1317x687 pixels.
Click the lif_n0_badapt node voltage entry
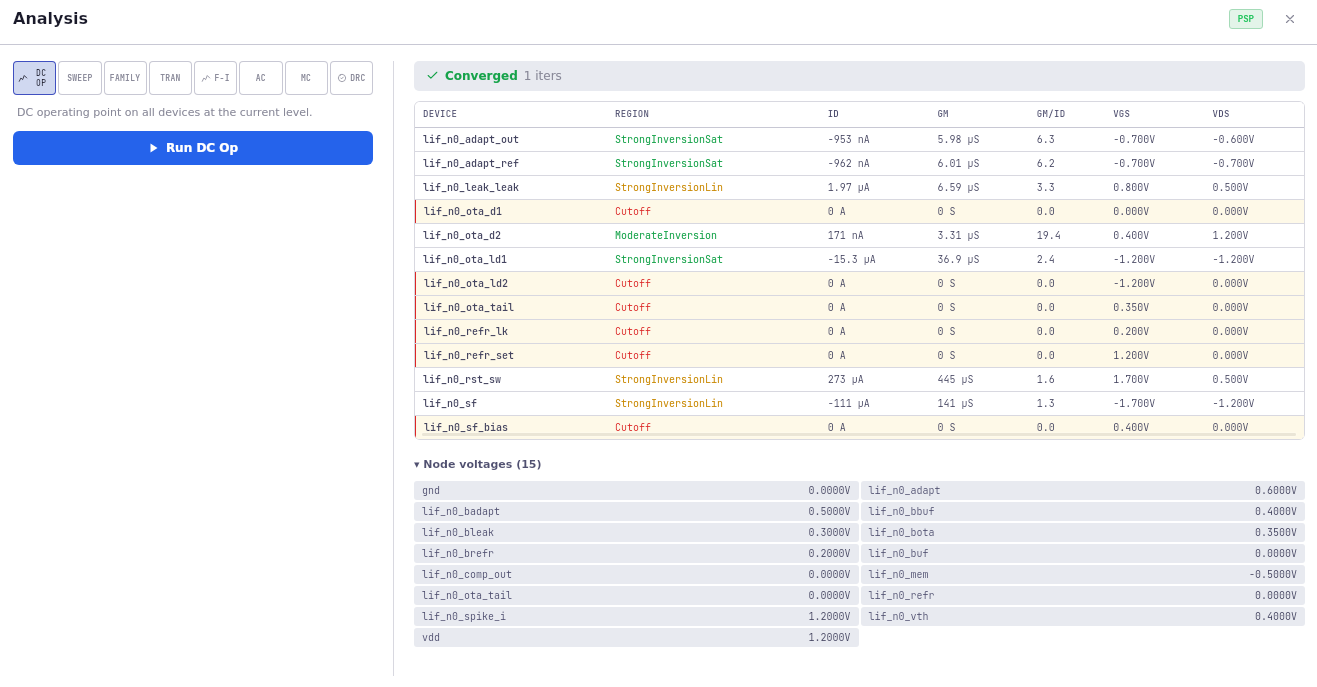pyautogui.click(x=636, y=512)
